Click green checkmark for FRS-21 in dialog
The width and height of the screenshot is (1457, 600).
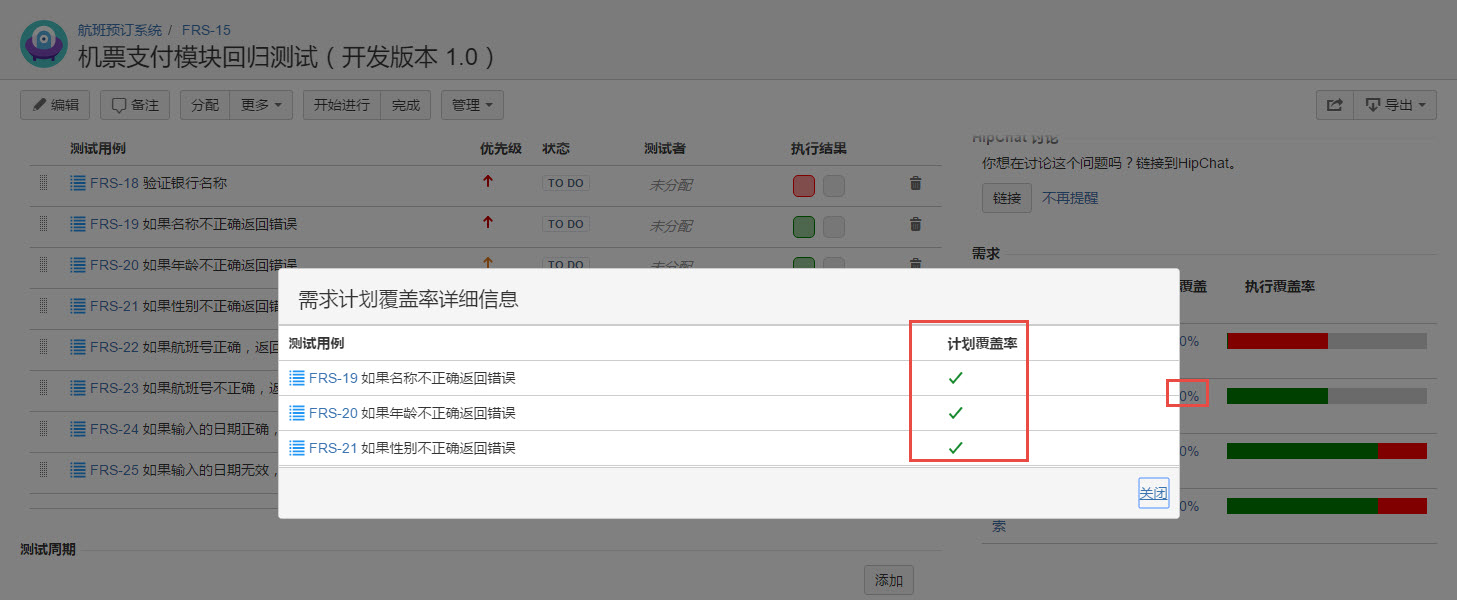[x=955, y=448]
